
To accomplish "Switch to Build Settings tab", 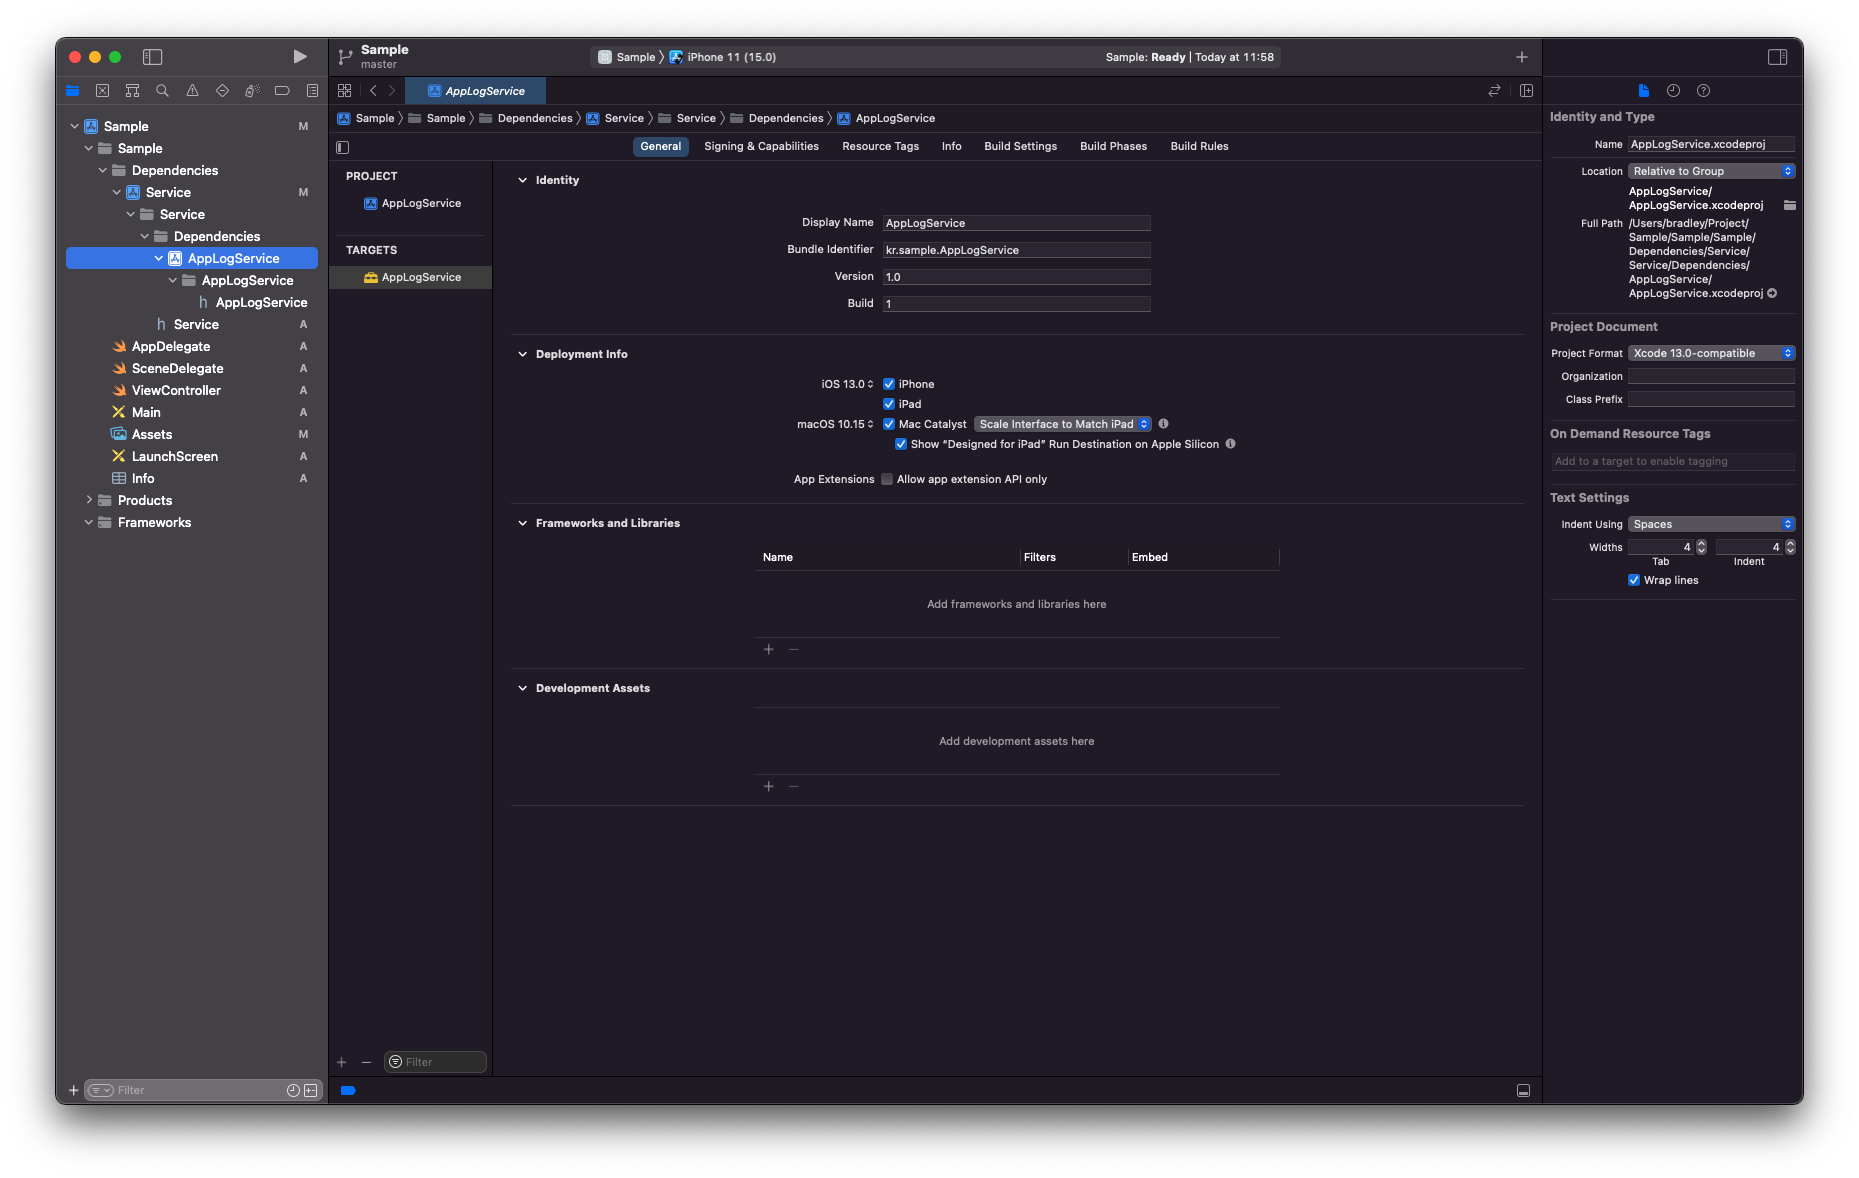I will point(1020,146).
